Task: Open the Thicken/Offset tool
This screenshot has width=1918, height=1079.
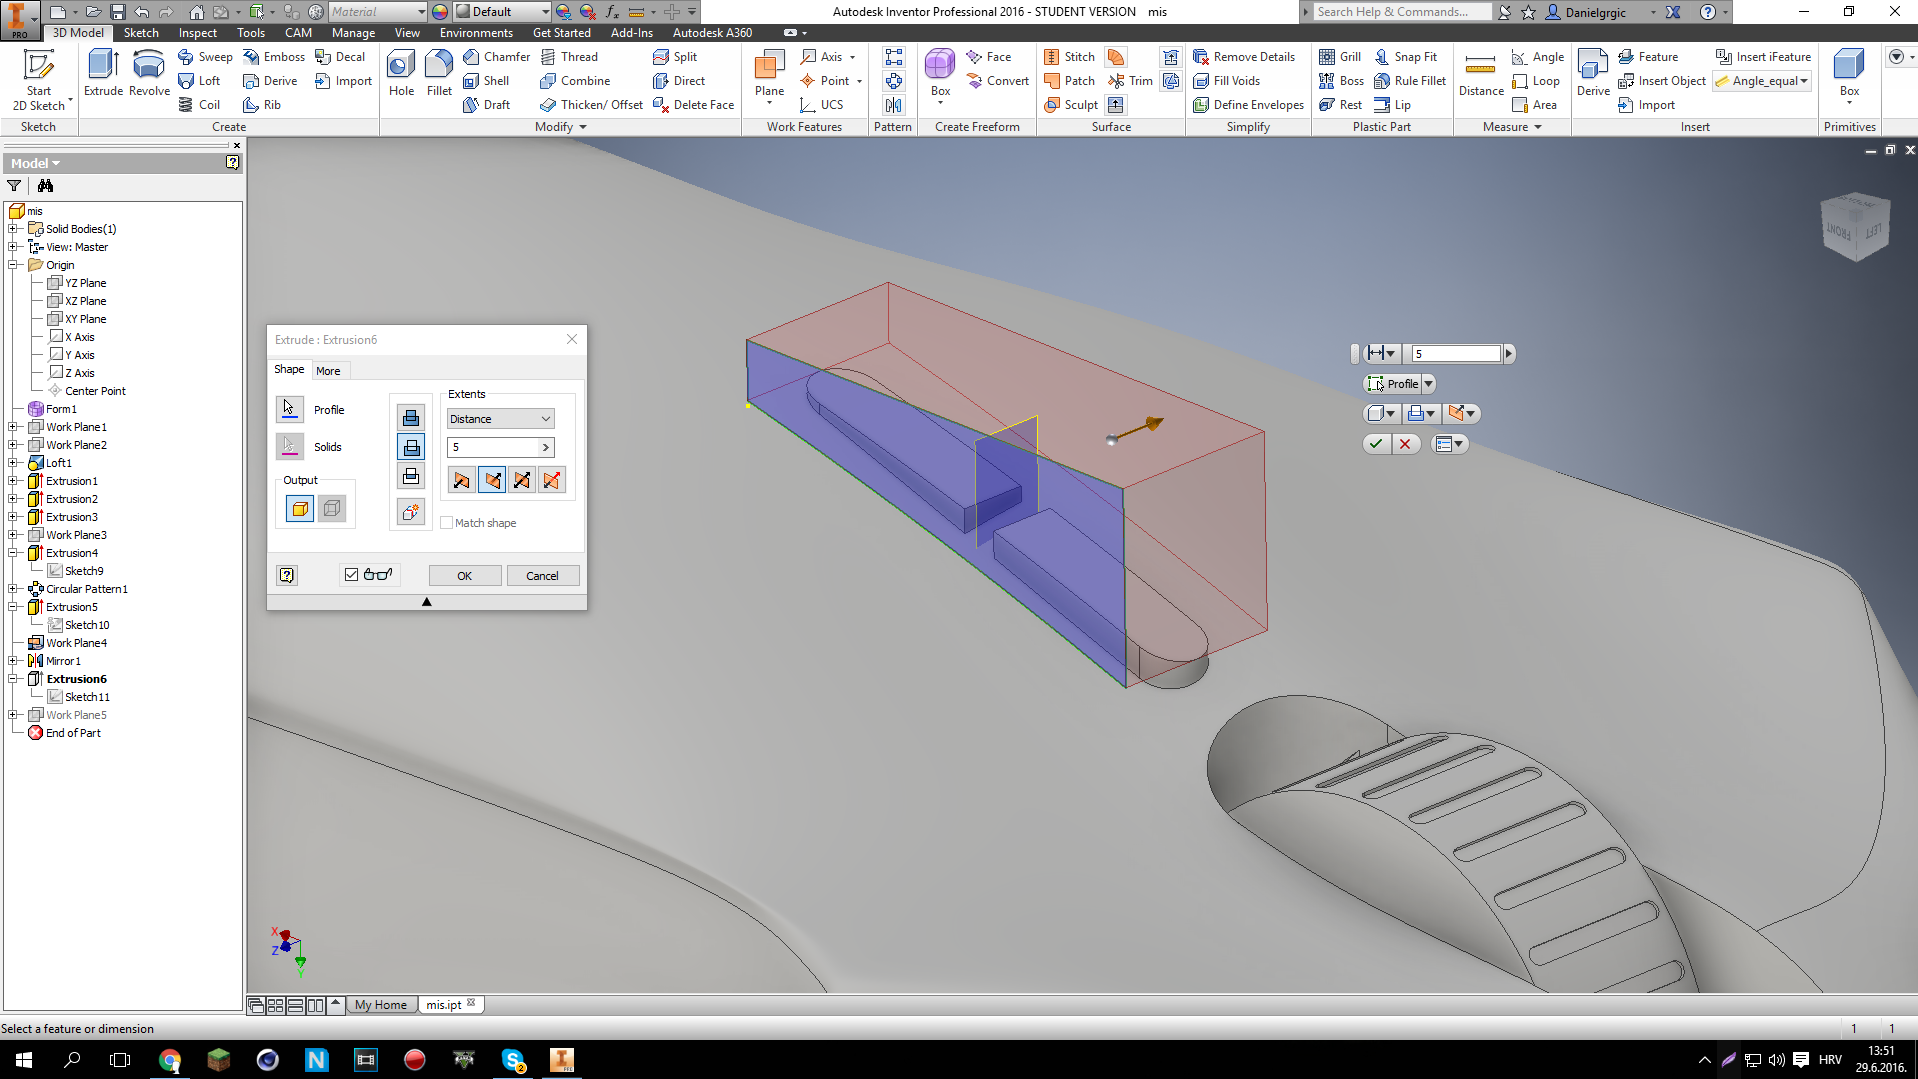Action: pos(591,105)
